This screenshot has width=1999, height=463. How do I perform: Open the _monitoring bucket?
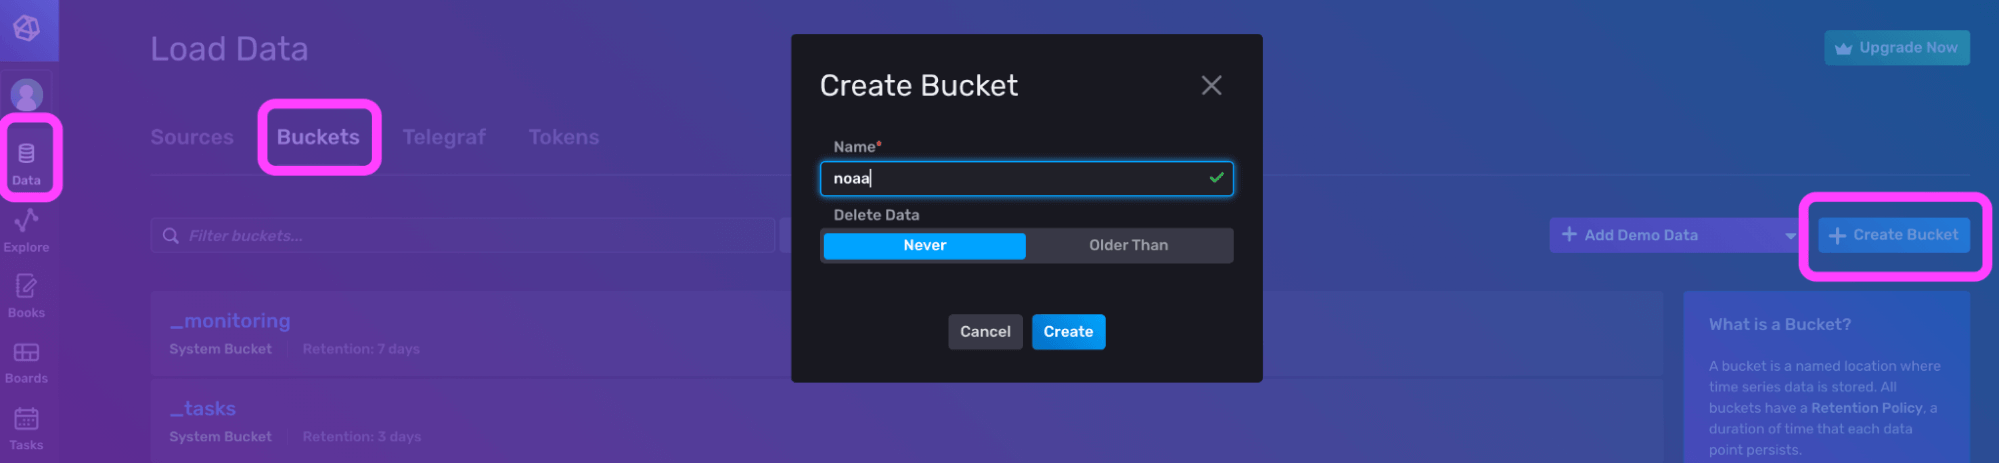tap(230, 321)
